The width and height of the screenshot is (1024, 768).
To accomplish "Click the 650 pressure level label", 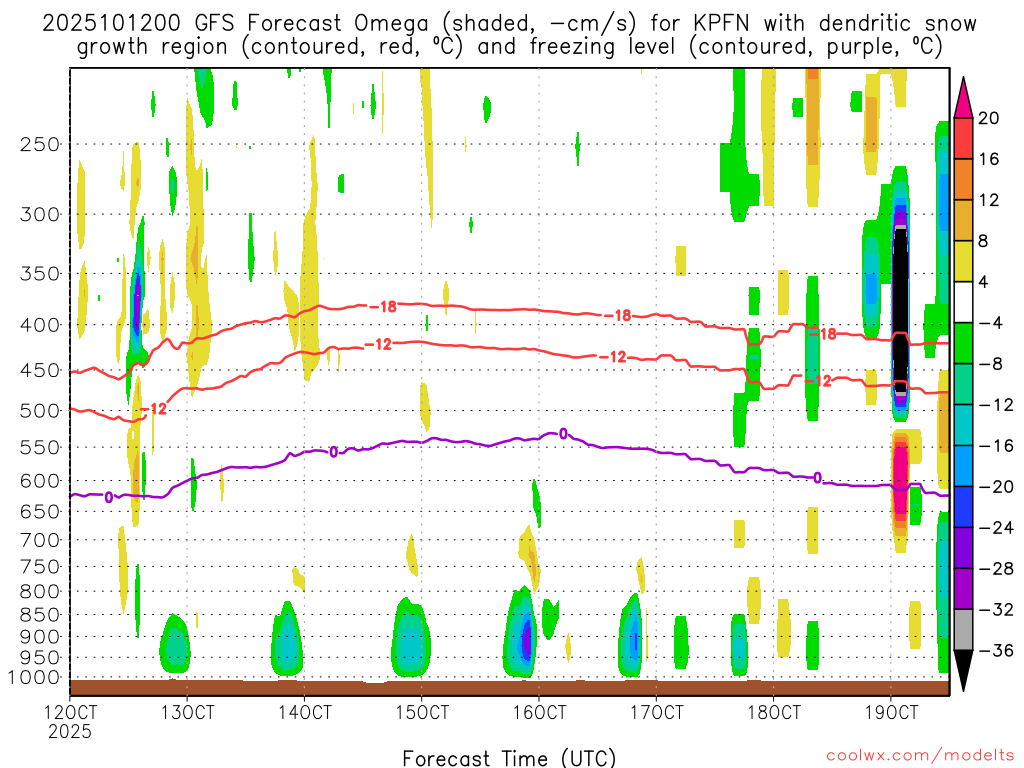I will pyautogui.click(x=40, y=512).
